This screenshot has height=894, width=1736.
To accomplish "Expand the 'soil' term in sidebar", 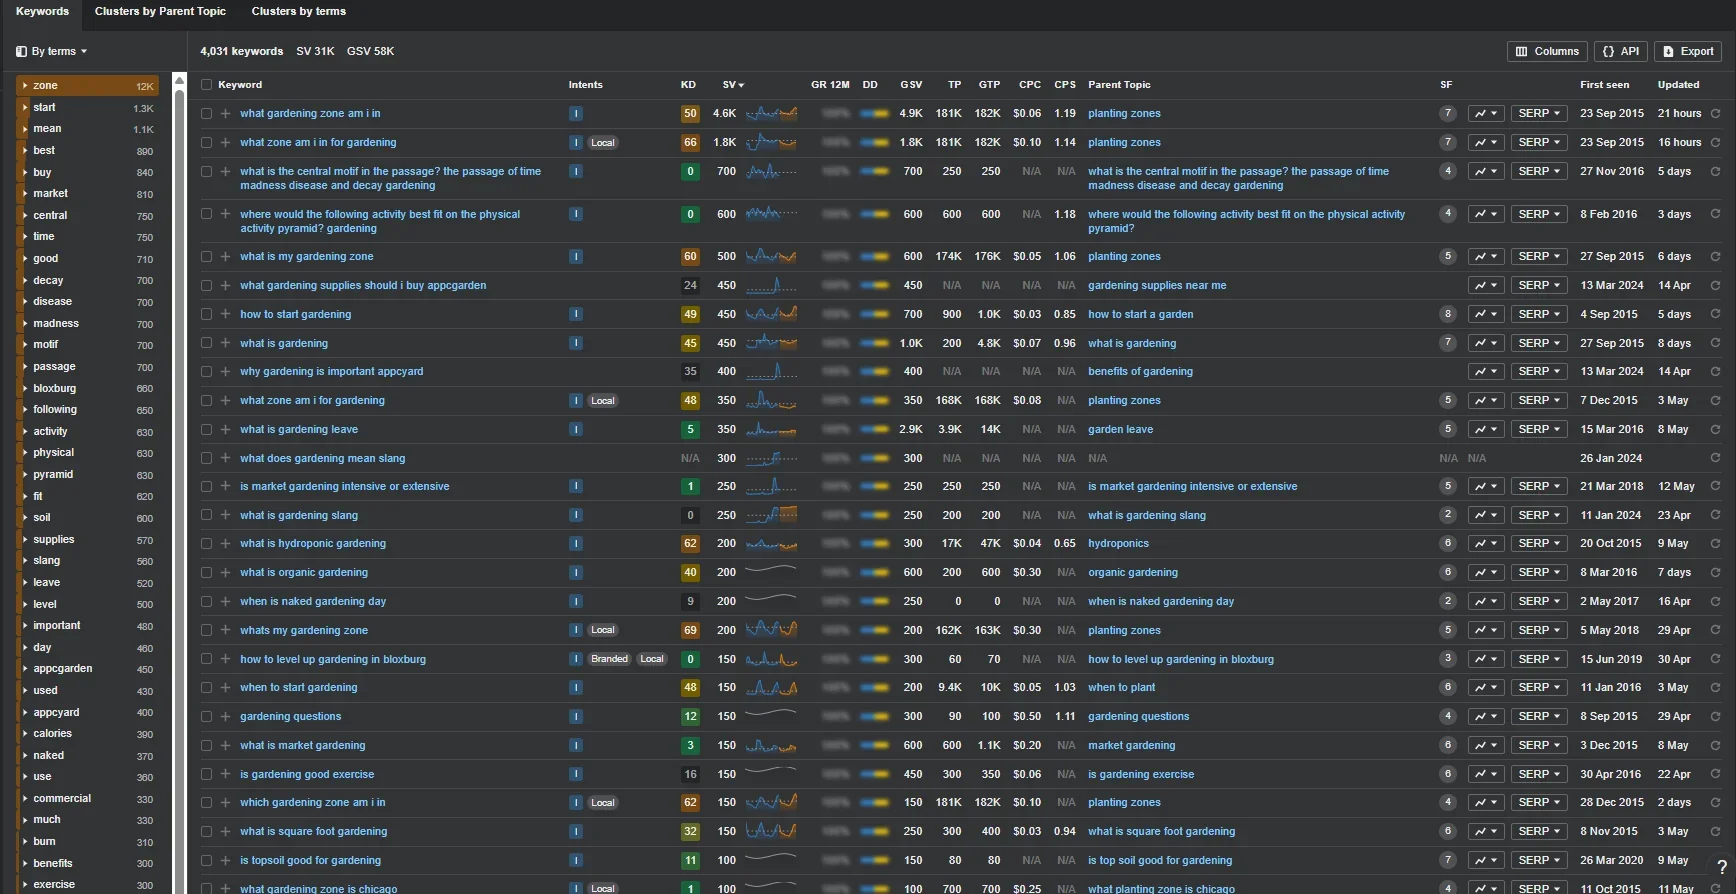I will (25, 518).
